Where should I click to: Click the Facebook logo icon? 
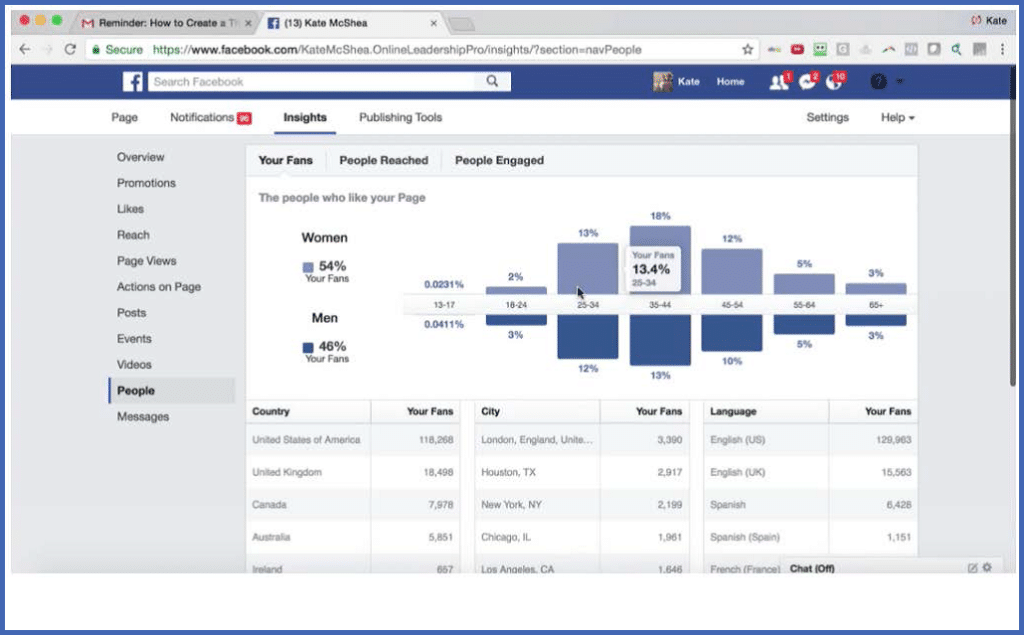[x=133, y=82]
